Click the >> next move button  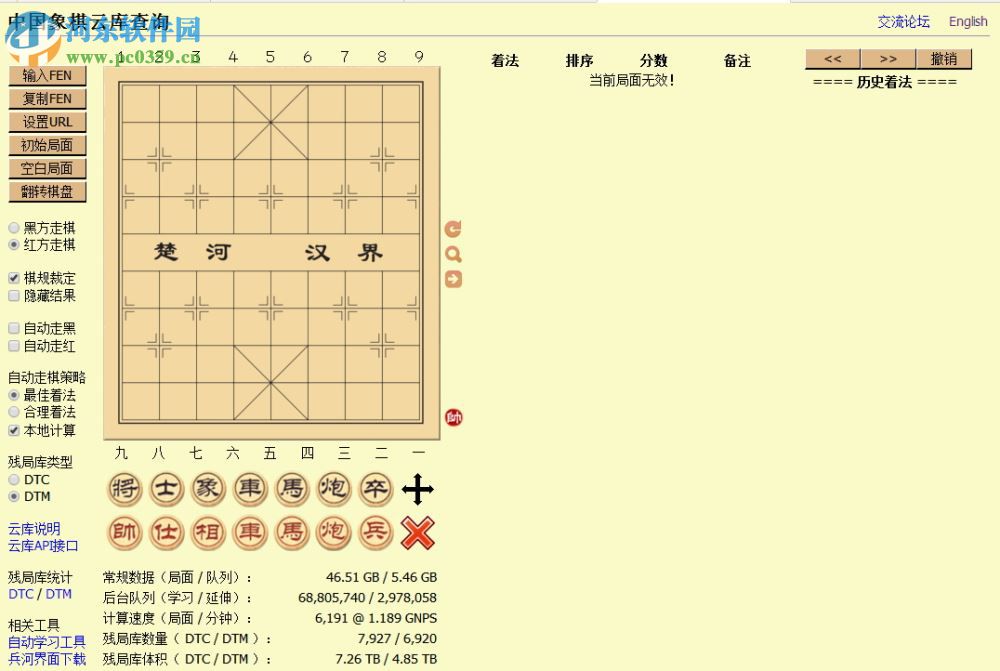coord(889,58)
